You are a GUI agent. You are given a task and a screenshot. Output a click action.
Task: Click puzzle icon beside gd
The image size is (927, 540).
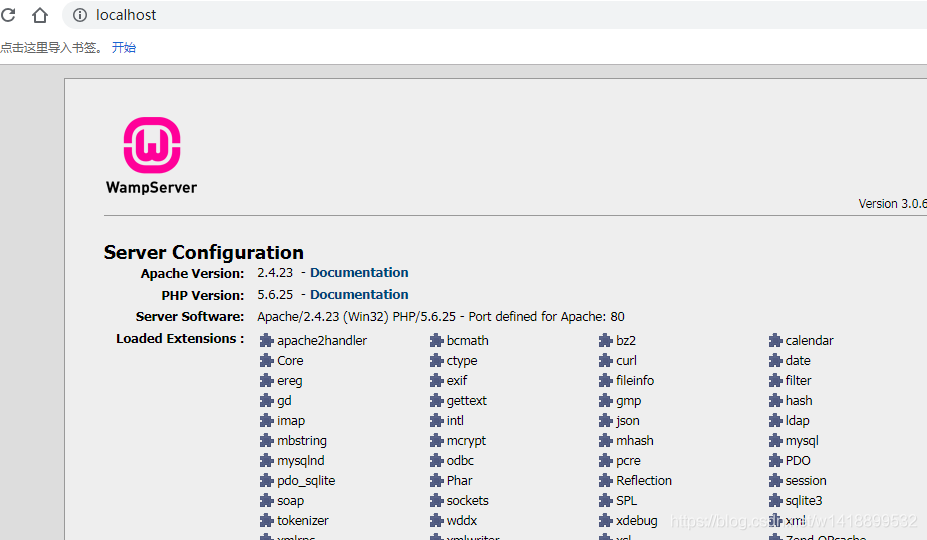(267, 401)
